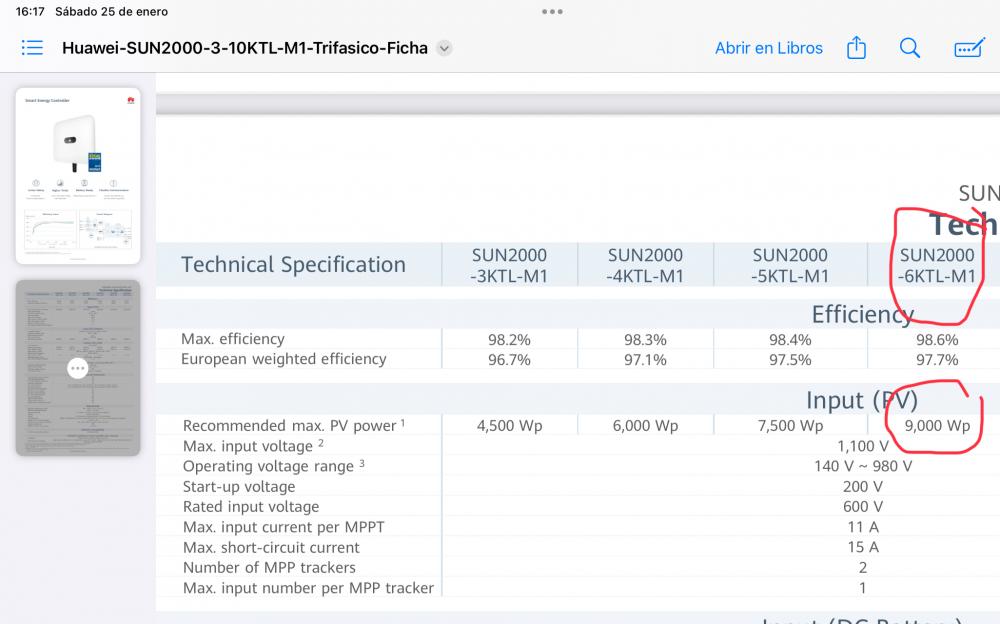Click the Operating voltage range label
The height and width of the screenshot is (624, 1000).
[x=273, y=466]
